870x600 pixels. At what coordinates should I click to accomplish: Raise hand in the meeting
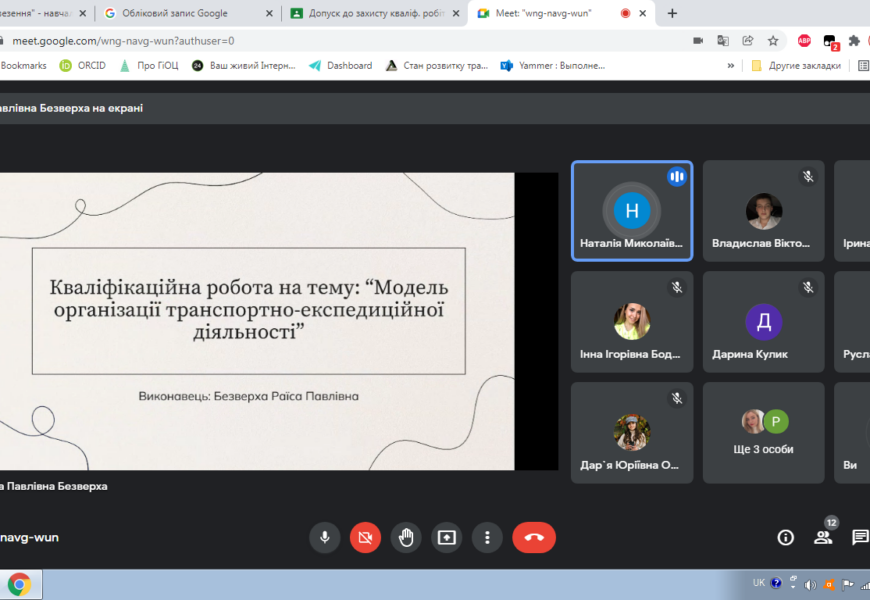click(x=406, y=538)
